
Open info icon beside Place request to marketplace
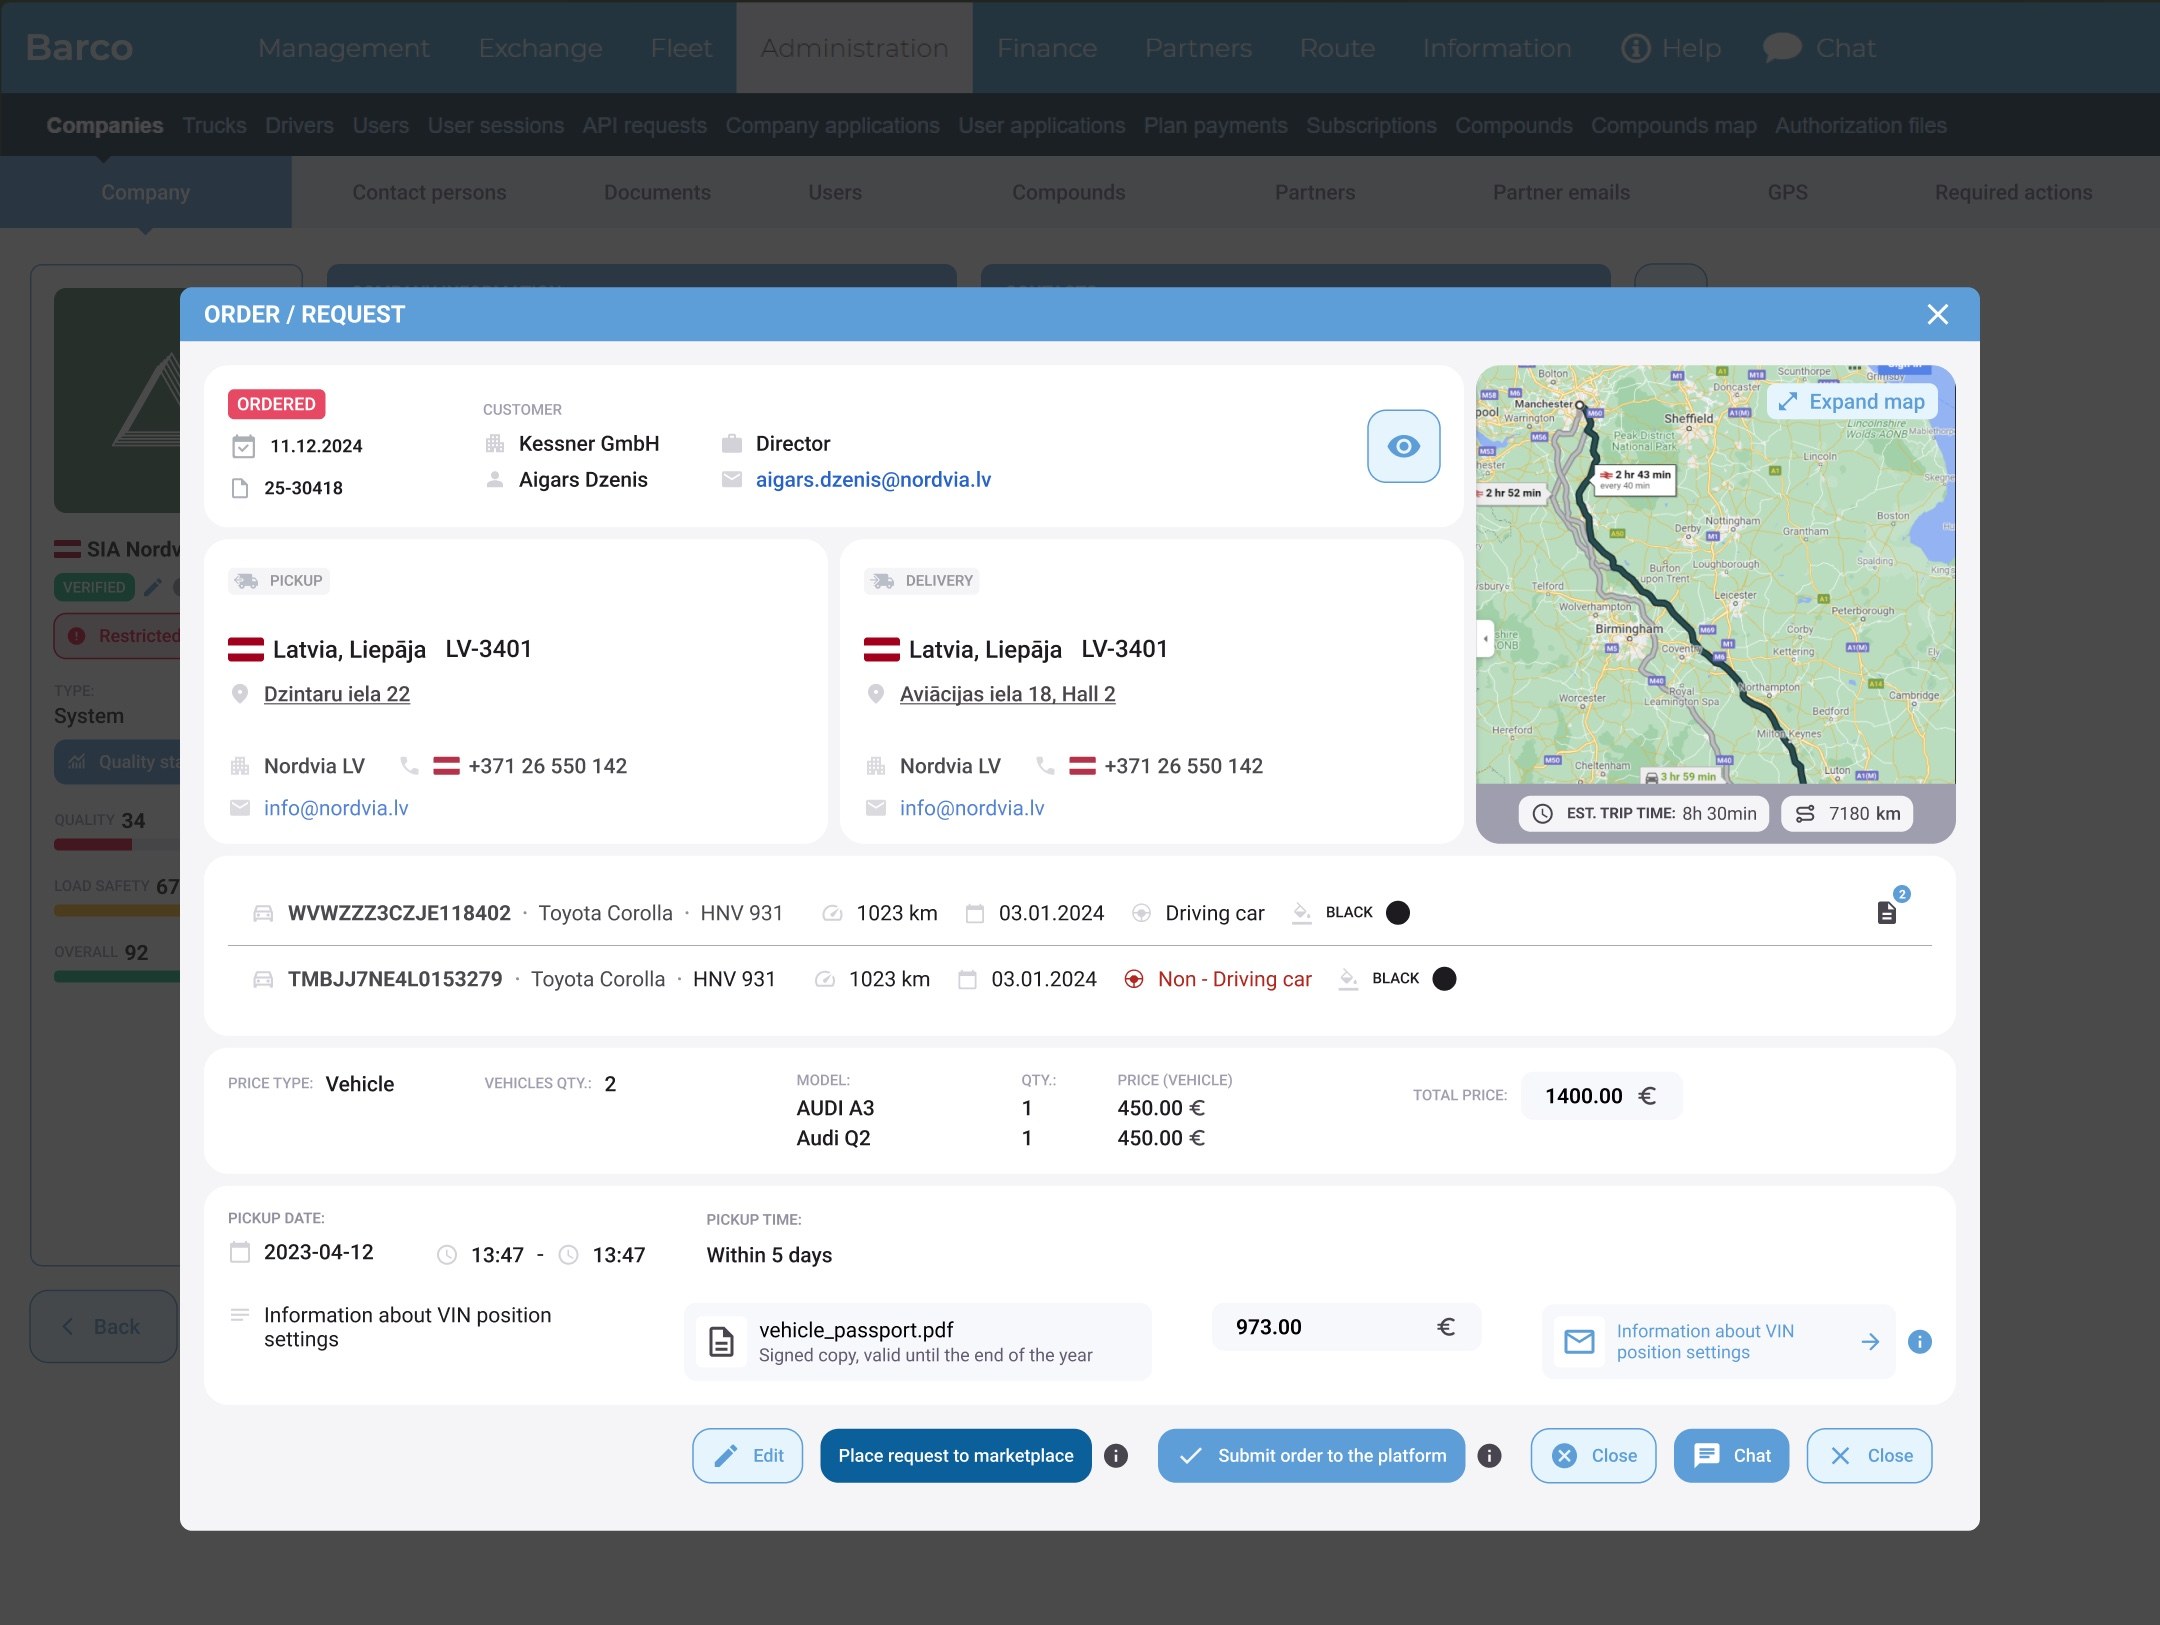tap(1116, 1456)
